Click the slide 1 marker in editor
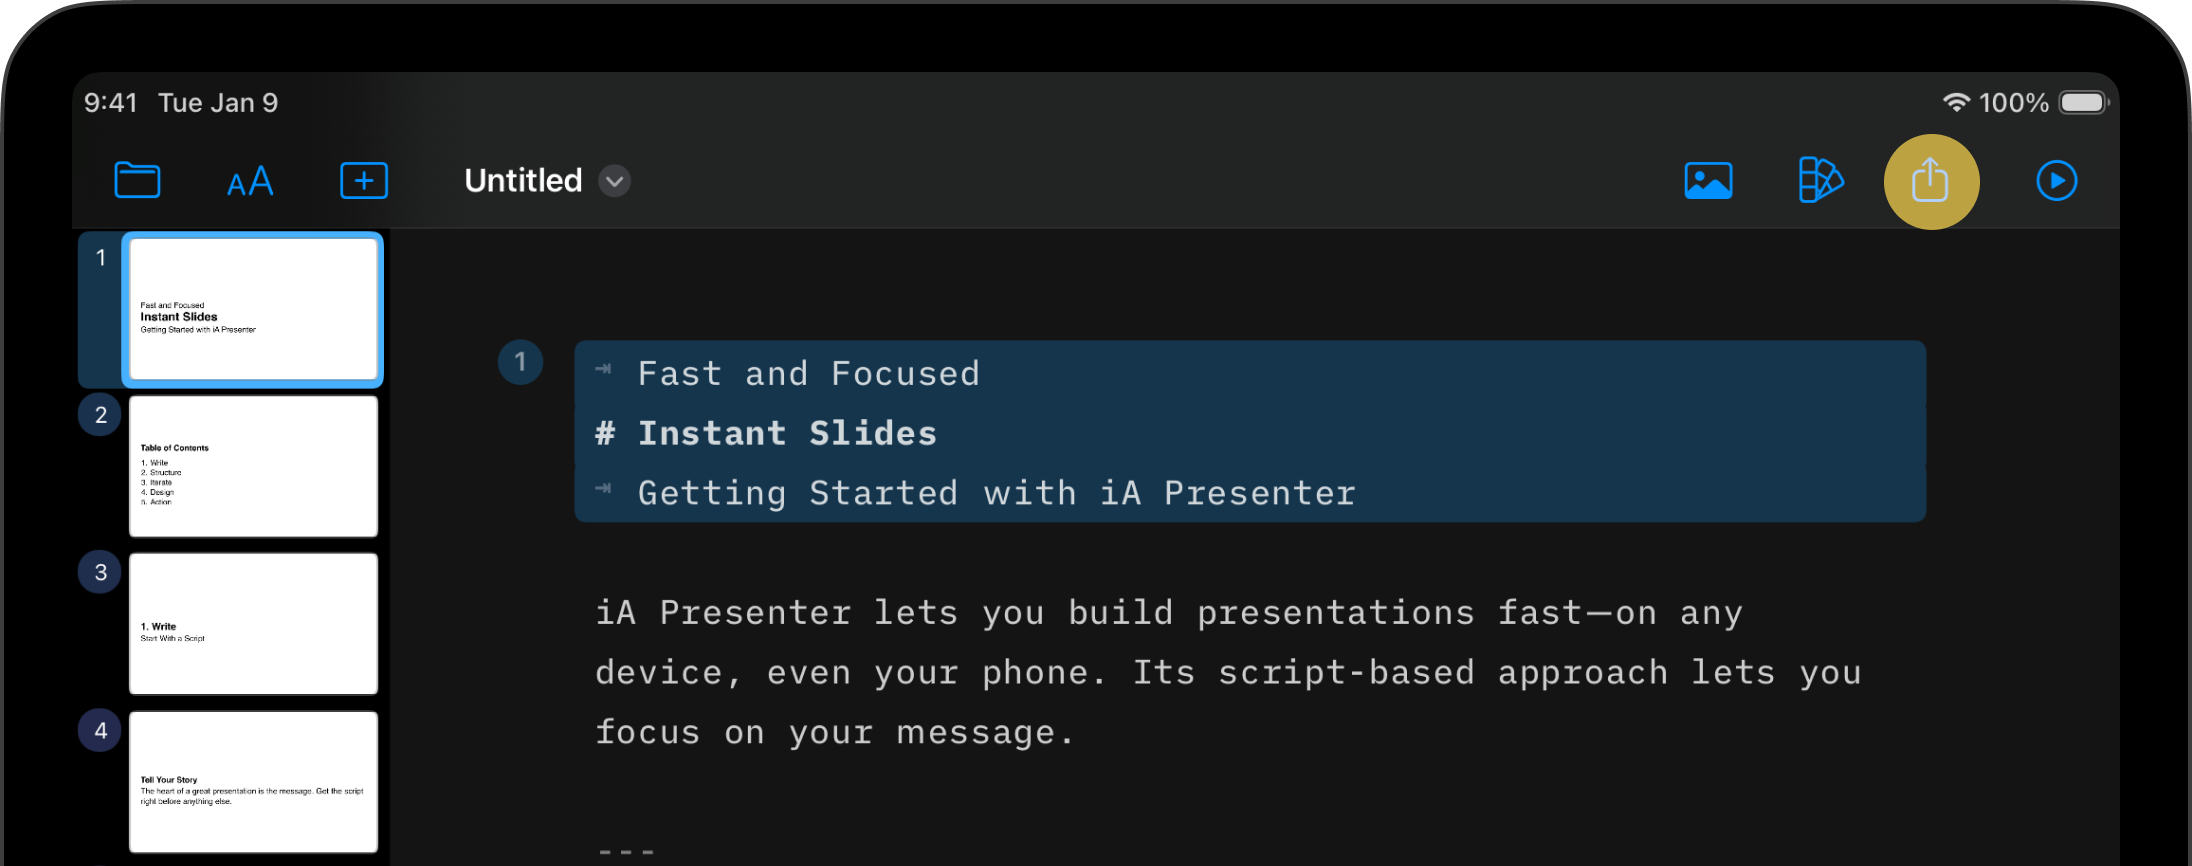 tap(520, 362)
